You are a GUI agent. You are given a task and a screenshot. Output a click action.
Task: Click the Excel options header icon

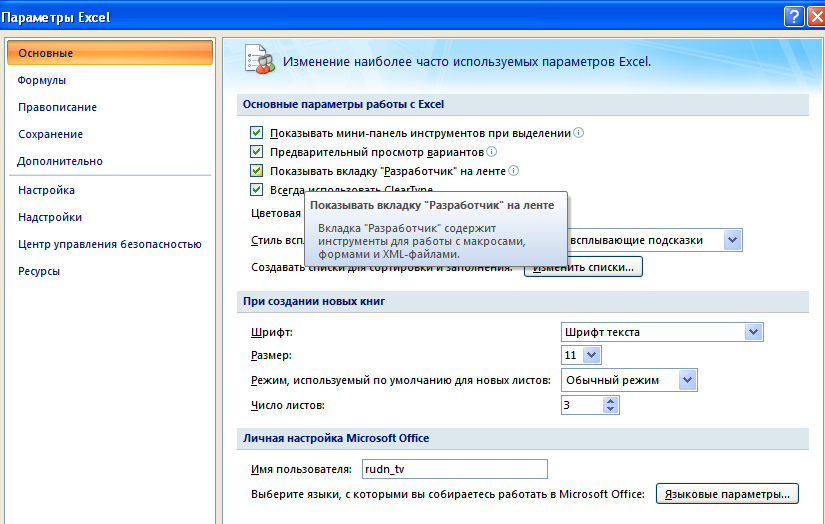point(259,59)
